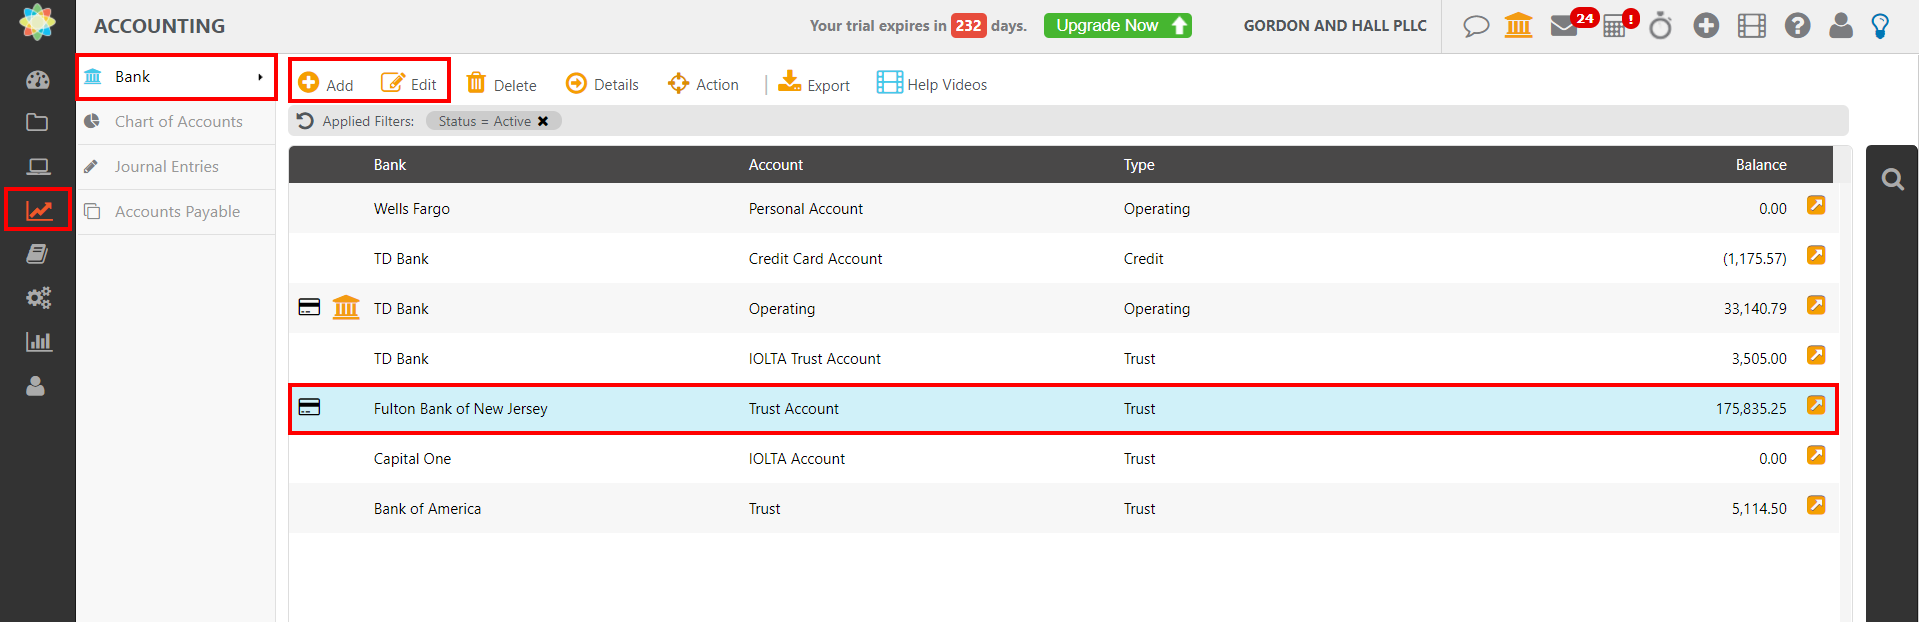Reset applied filters with the undo icon

[305, 121]
